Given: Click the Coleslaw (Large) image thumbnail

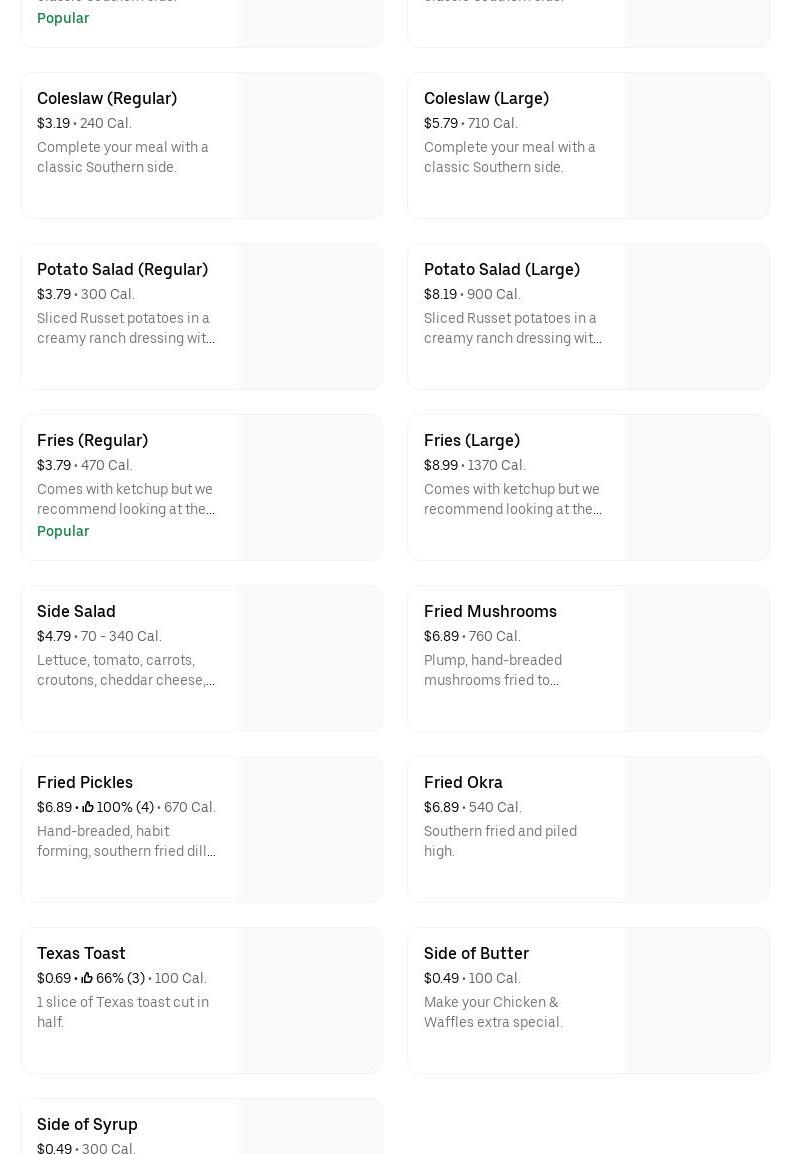Looking at the screenshot, I should tap(696, 146).
